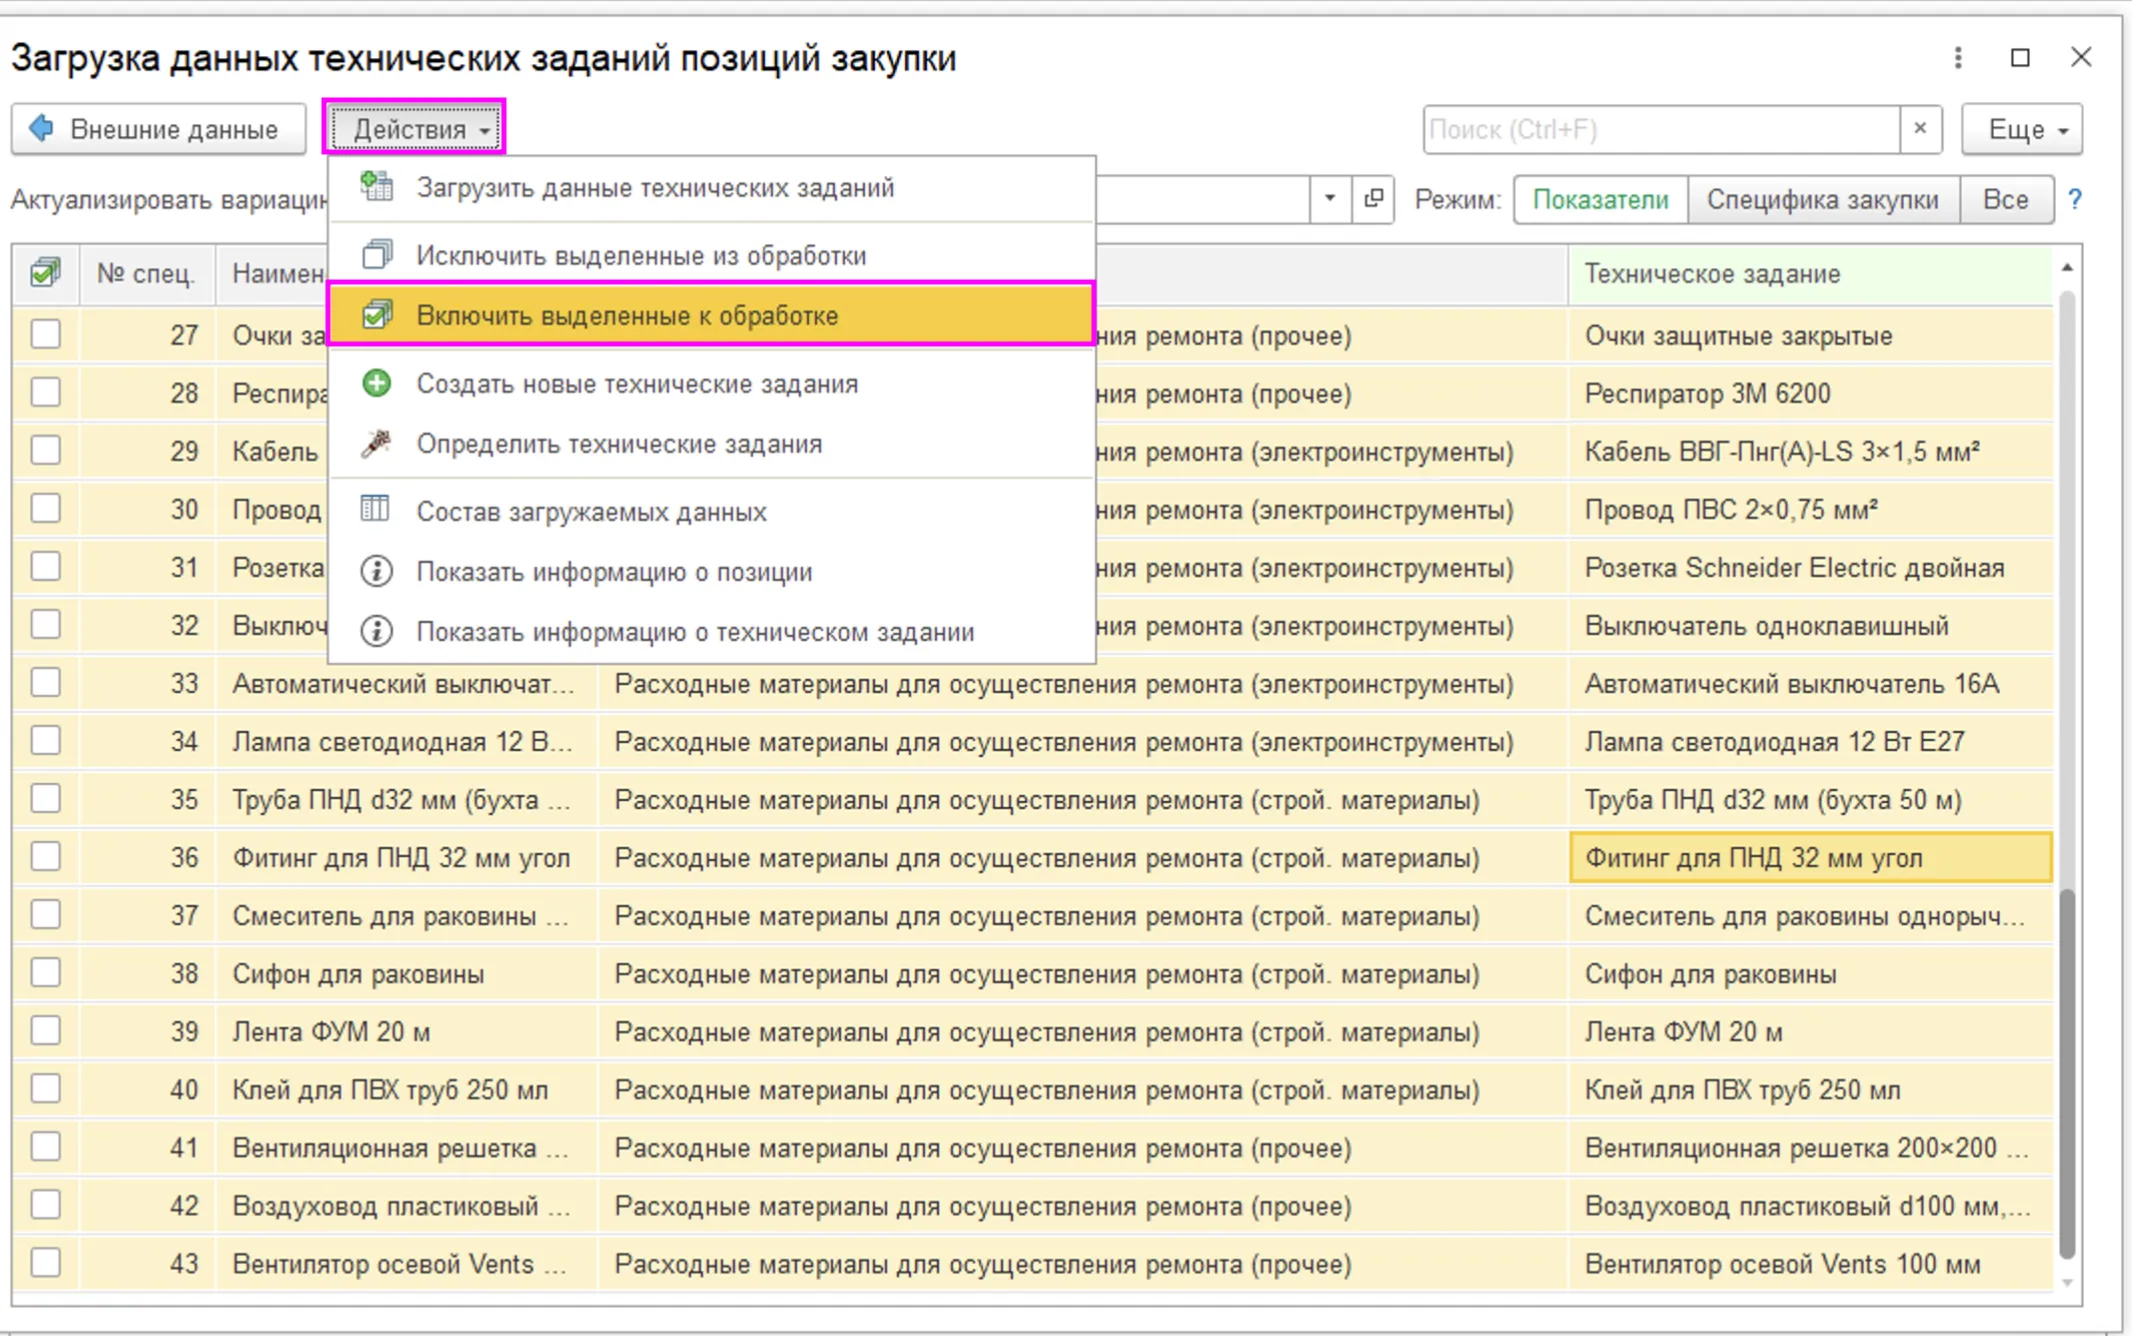Tick the checkbox for row 34
Viewport: 2132px width, 1336px height.
click(x=45, y=740)
